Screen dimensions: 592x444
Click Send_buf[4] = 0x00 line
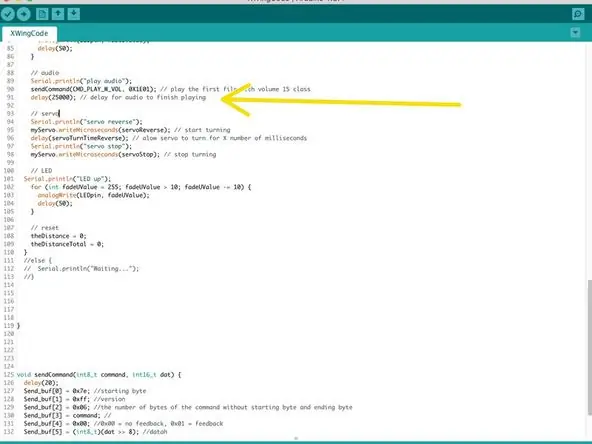point(123,424)
